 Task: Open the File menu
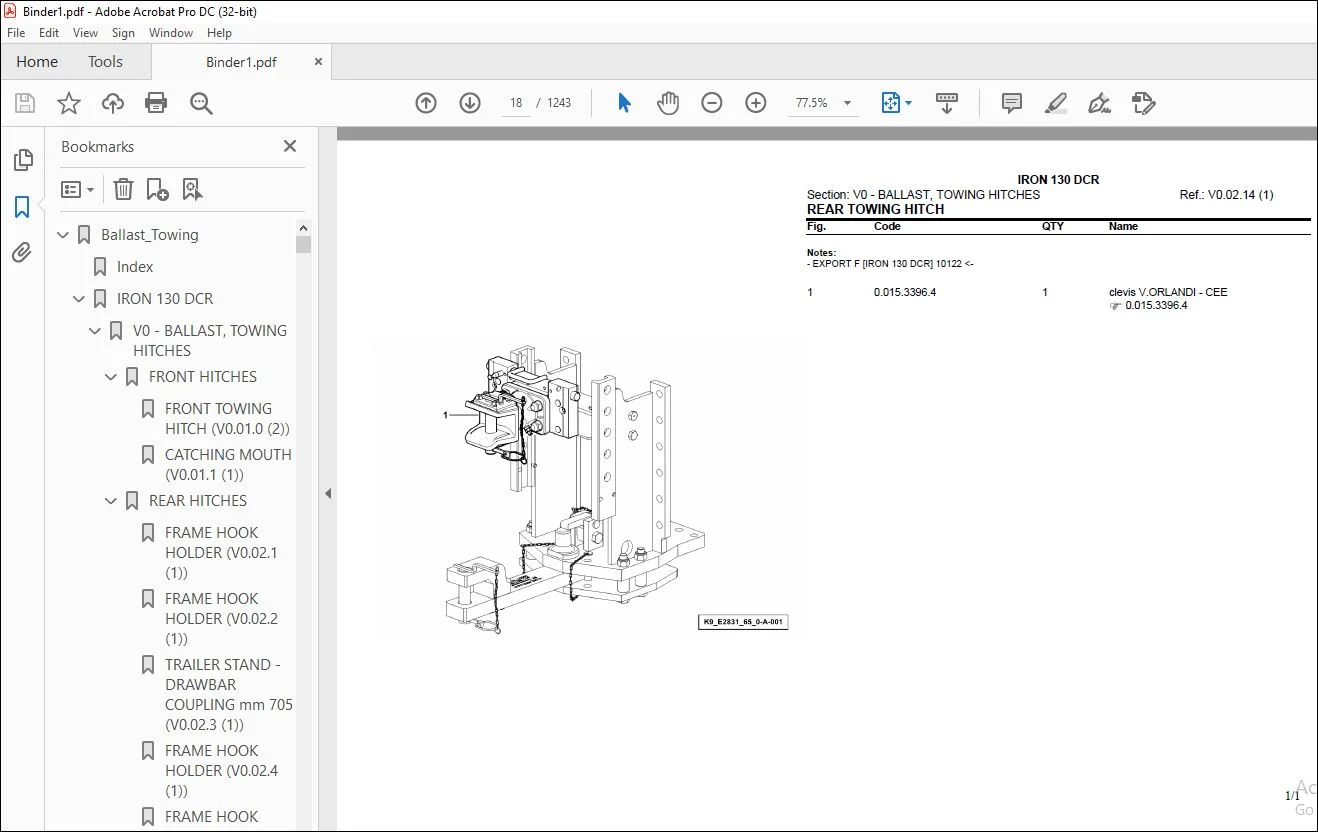(16, 33)
